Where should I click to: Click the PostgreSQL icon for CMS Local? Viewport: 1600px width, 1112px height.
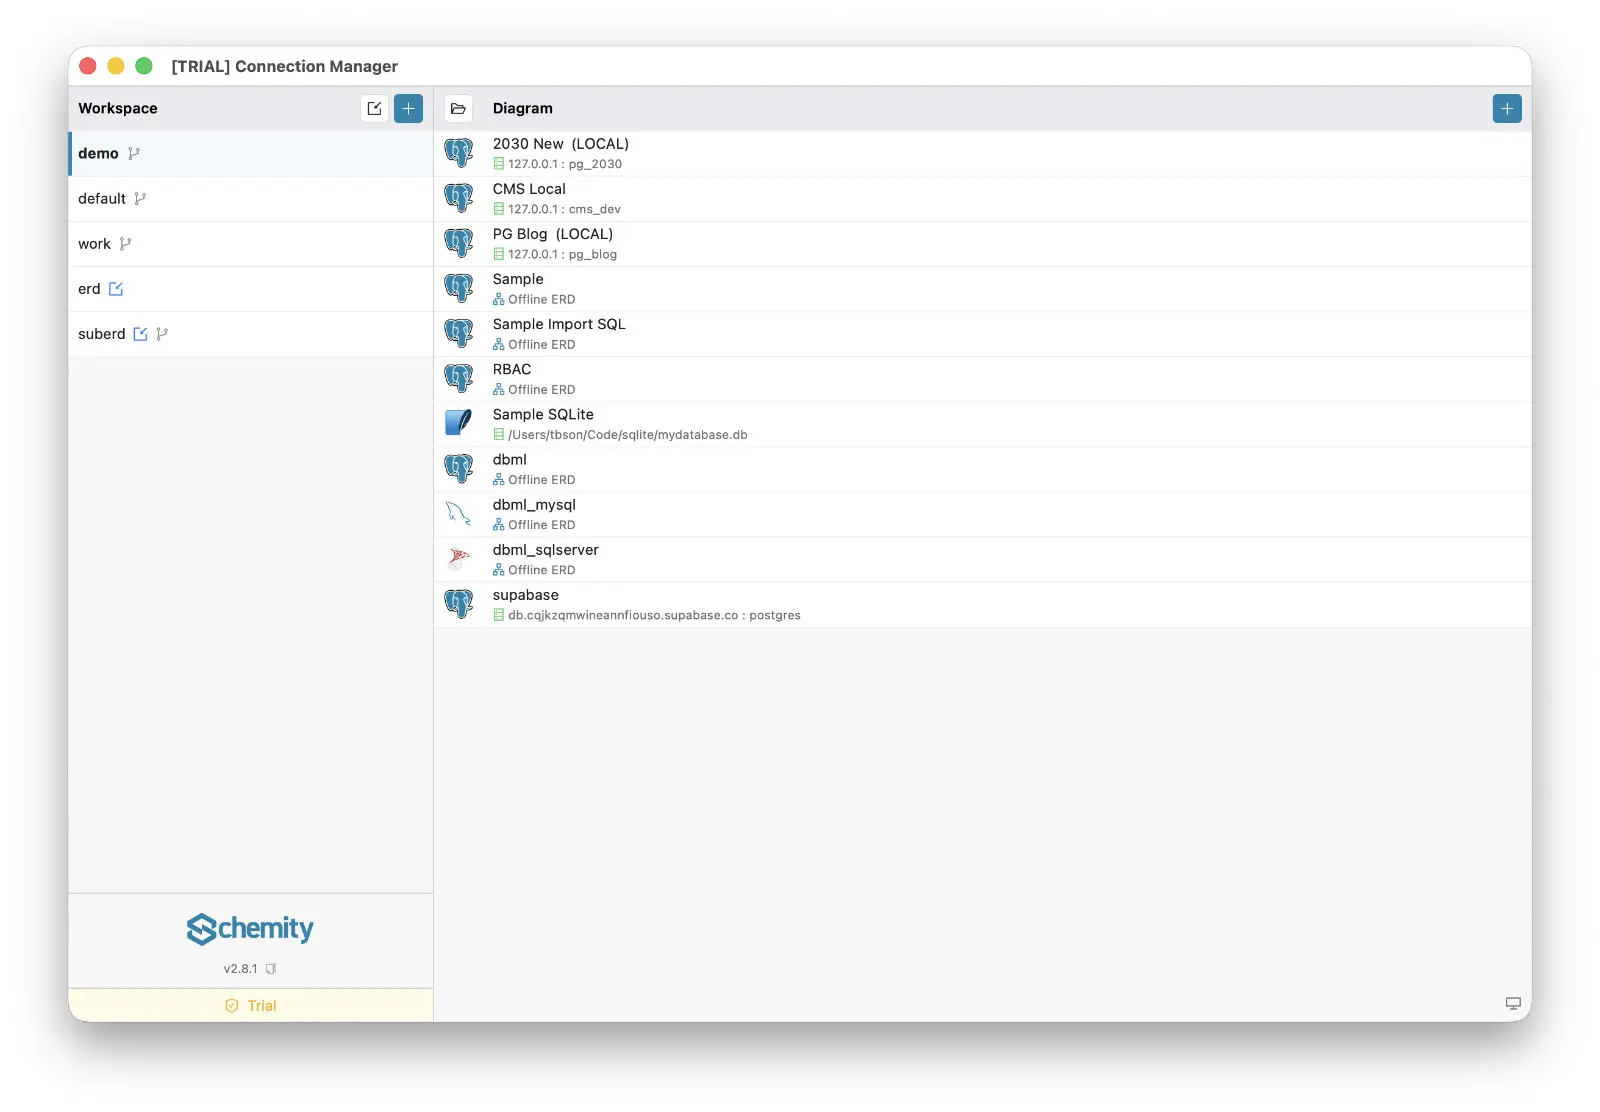click(459, 198)
